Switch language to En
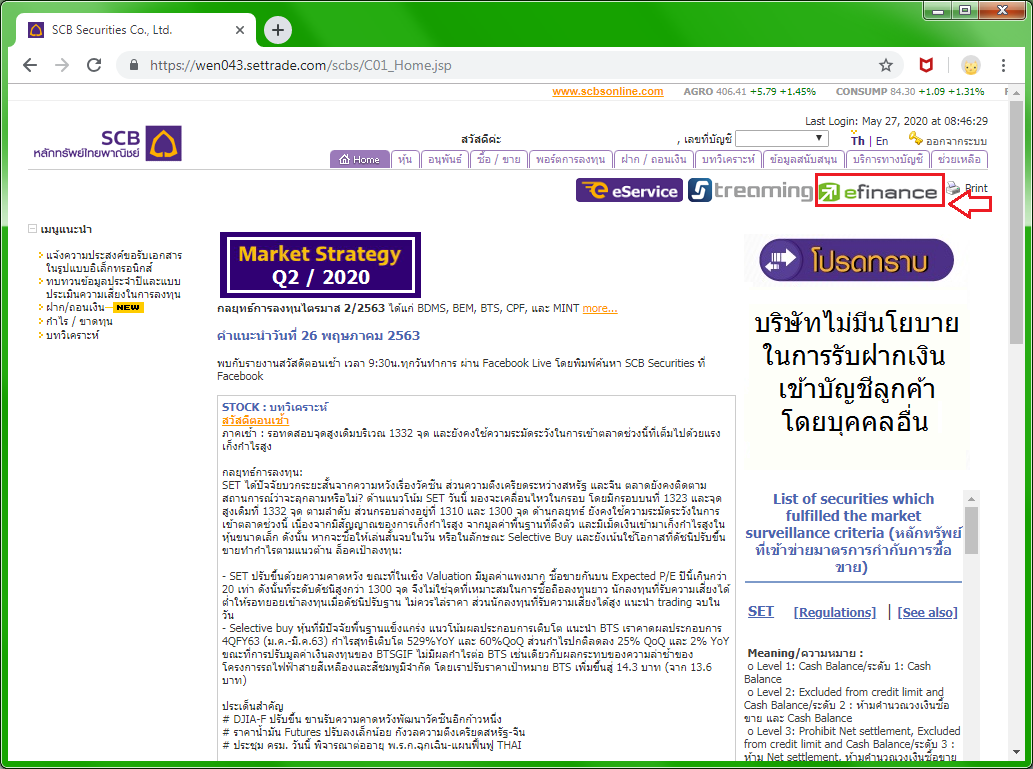Viewport: 1033px width, 769px height. coord(881,141)
